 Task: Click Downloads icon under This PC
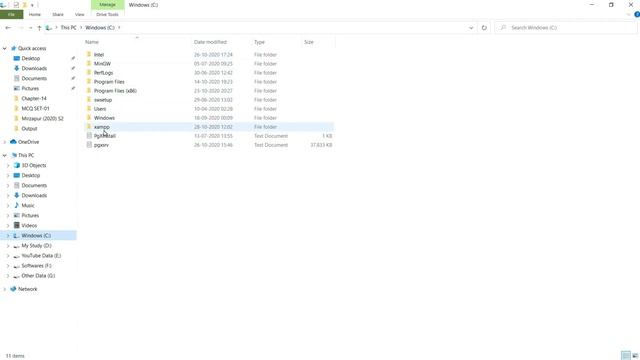[x=17, y=195]
